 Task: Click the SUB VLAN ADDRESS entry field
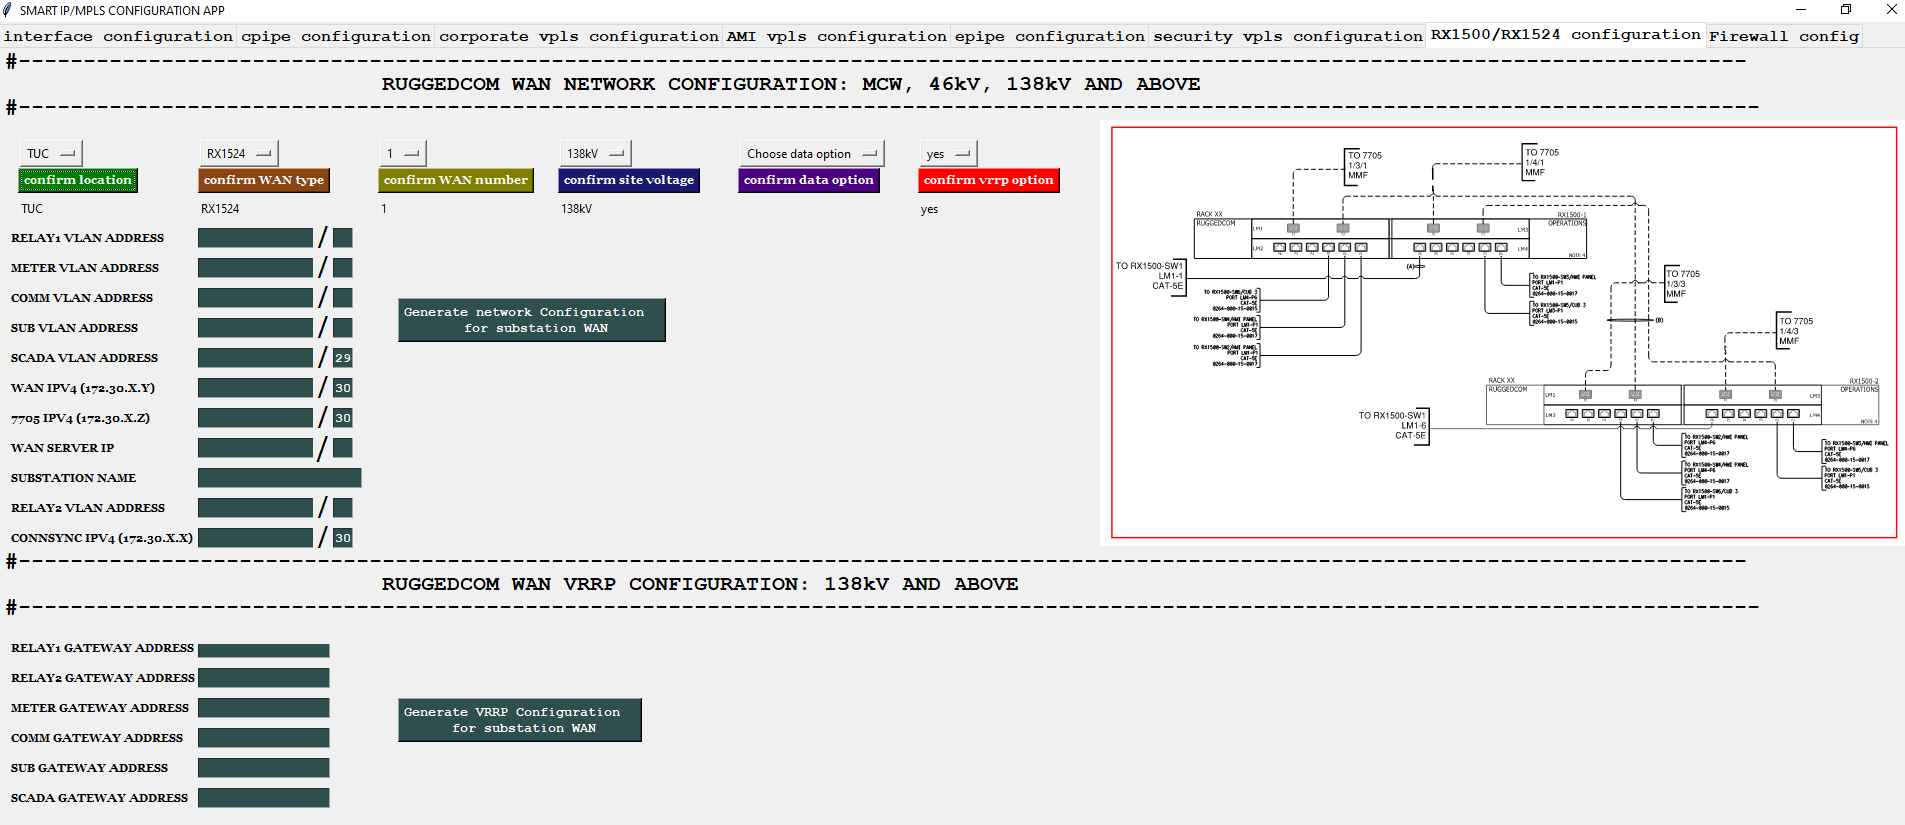(256, 328)
